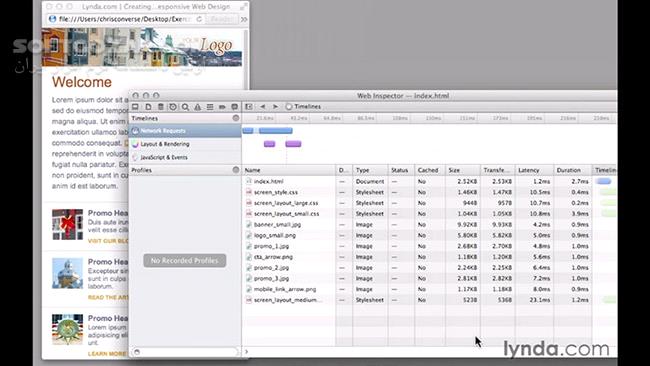Sort by the Duration column header

click(x=573, y=170)
